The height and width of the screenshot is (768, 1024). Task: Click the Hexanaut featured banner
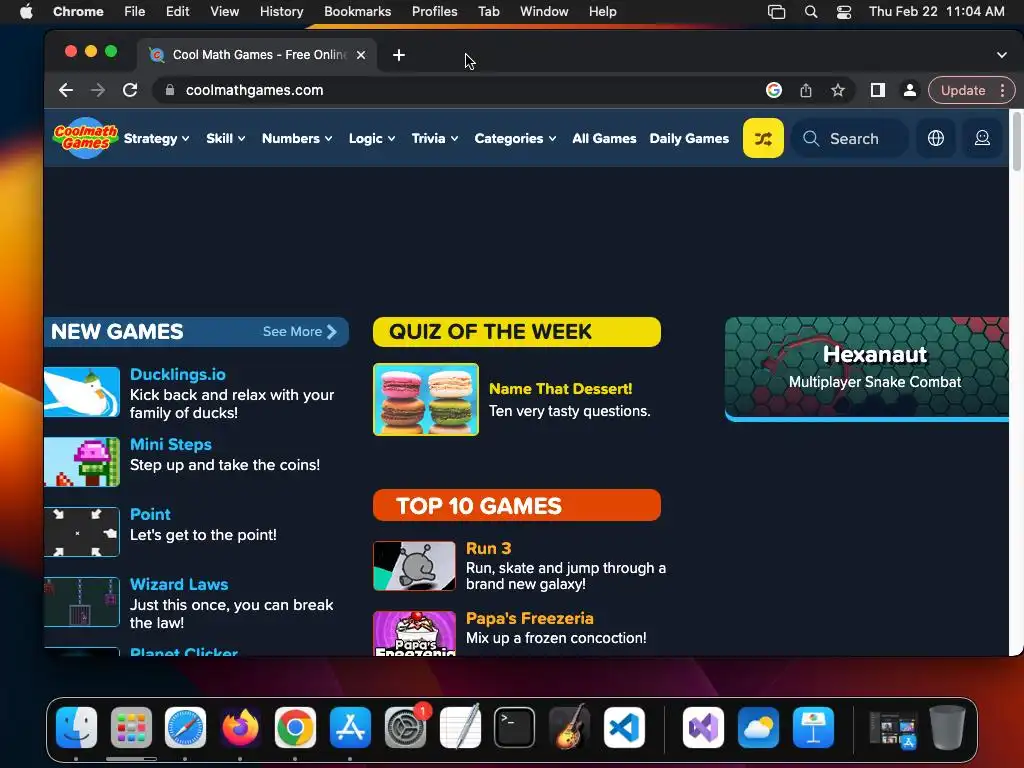867,369
